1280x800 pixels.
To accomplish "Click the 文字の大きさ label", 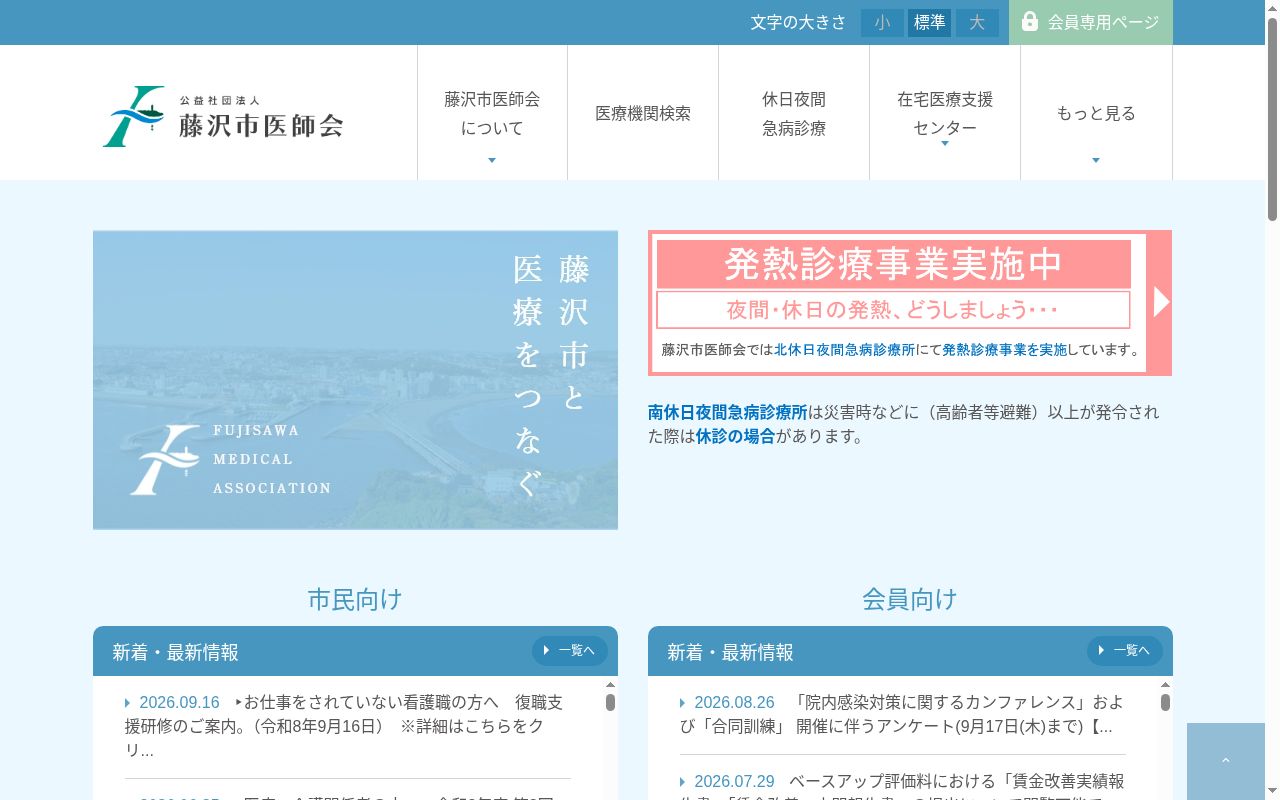I will 799,22.
